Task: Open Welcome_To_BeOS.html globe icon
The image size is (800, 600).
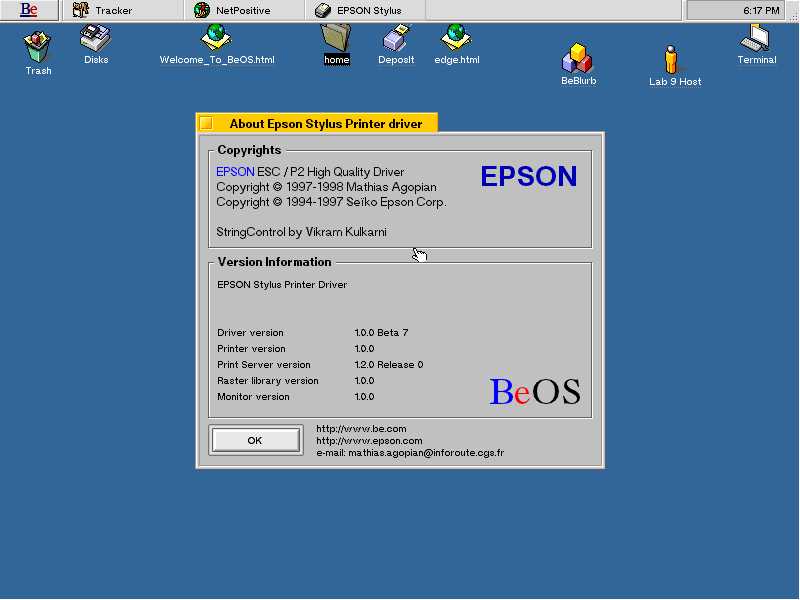Action: tap(216, 38)
